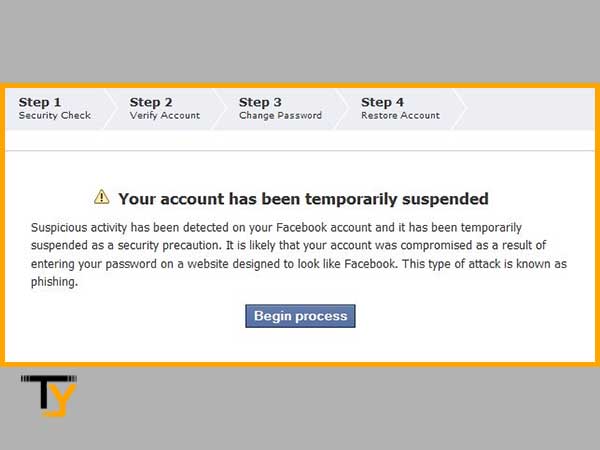Click the Verify Account subtitle
600x450 pixels.
[165, 115]
